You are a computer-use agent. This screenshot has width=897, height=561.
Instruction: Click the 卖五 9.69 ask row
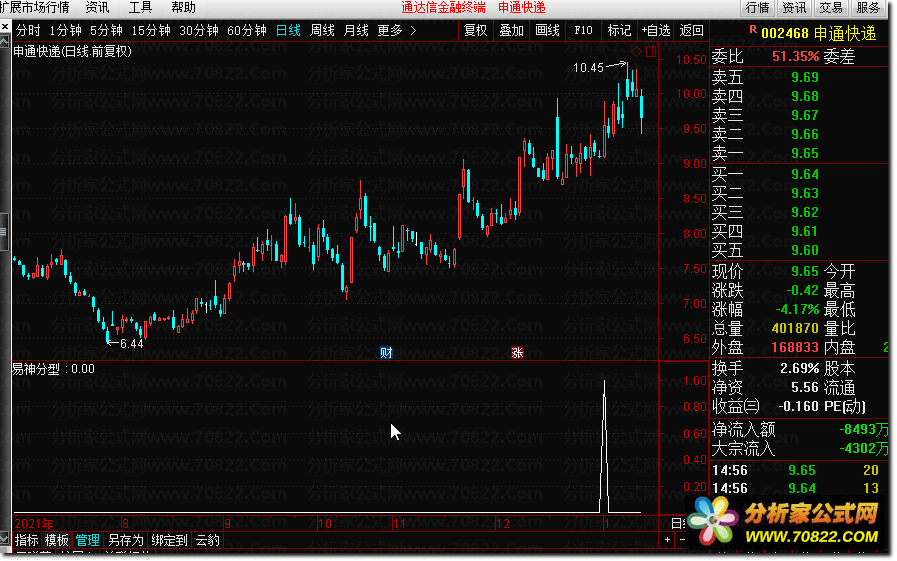[765, 77]
